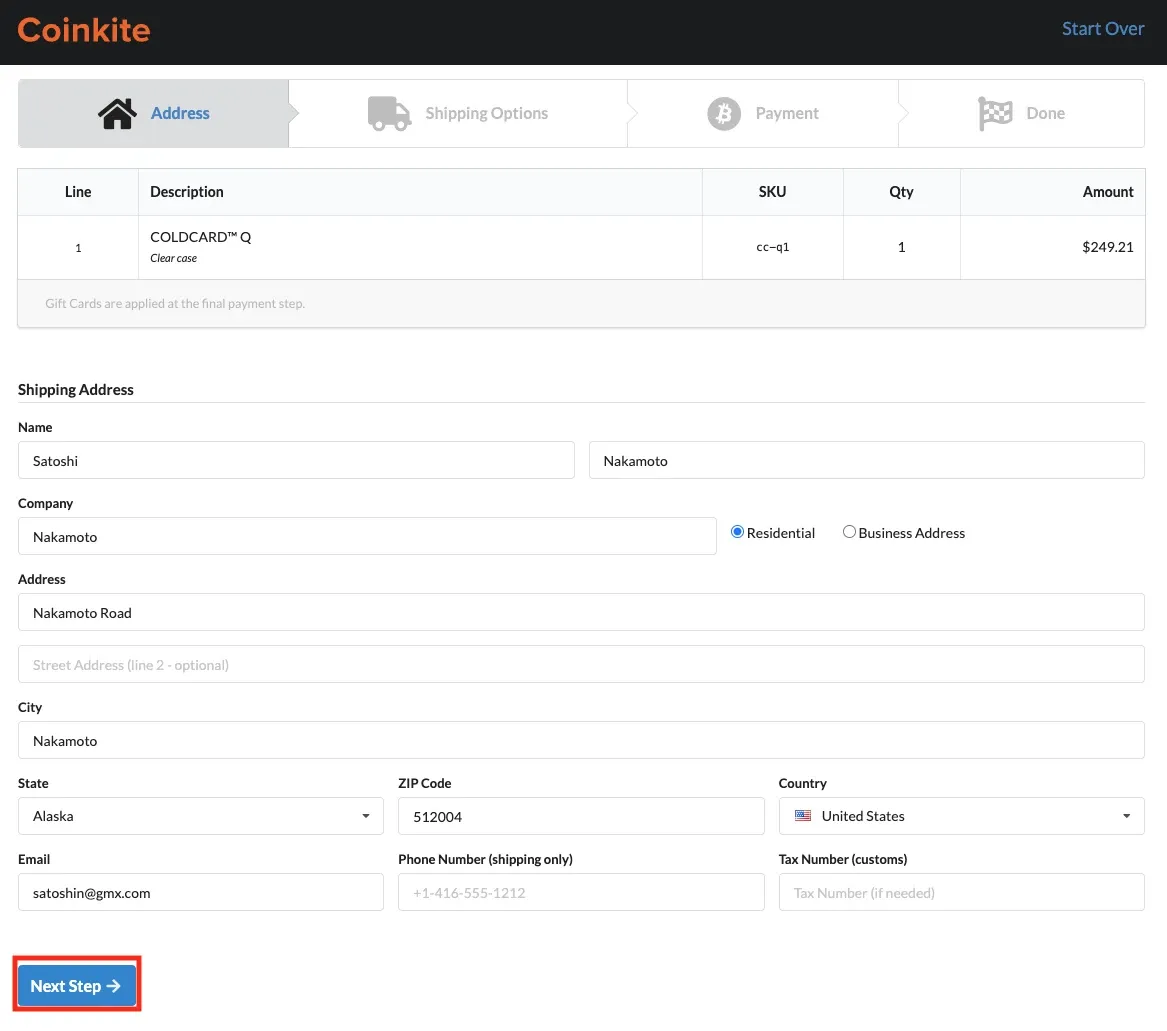The image size is (1167, 1031).
Task: Click the last name field with Nakamoto
Action: (866, 460)
